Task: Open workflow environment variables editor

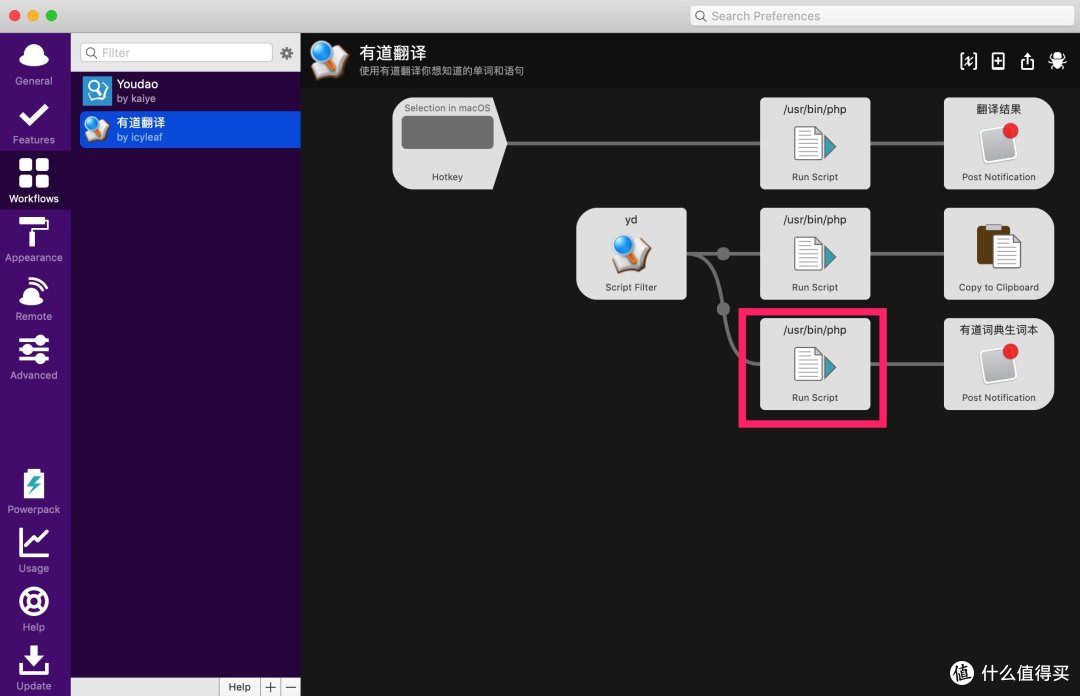Action: pyautogui.click(x=968, y=61)
